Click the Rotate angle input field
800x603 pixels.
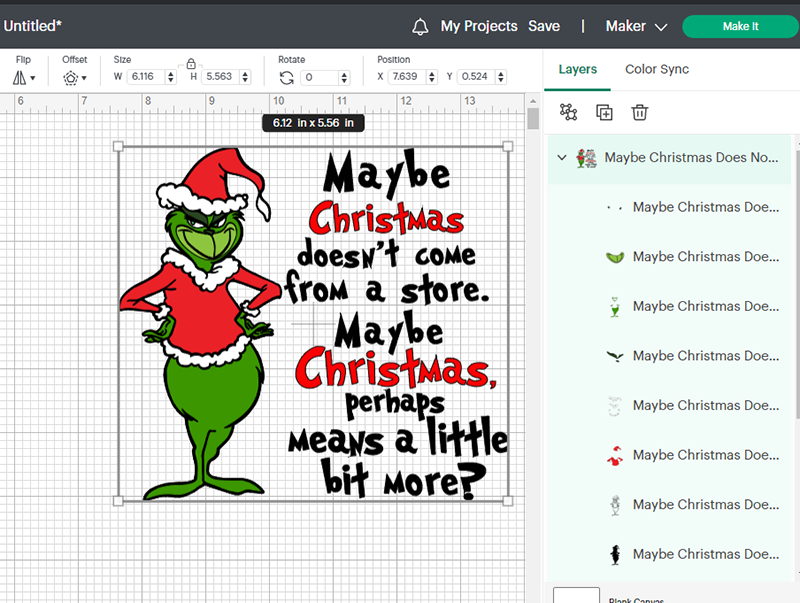319,78
